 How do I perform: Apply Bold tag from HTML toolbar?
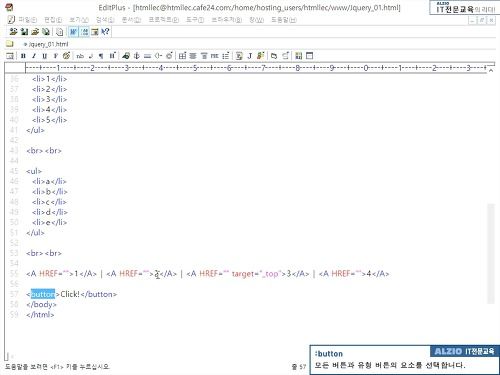tap(23, 56)
